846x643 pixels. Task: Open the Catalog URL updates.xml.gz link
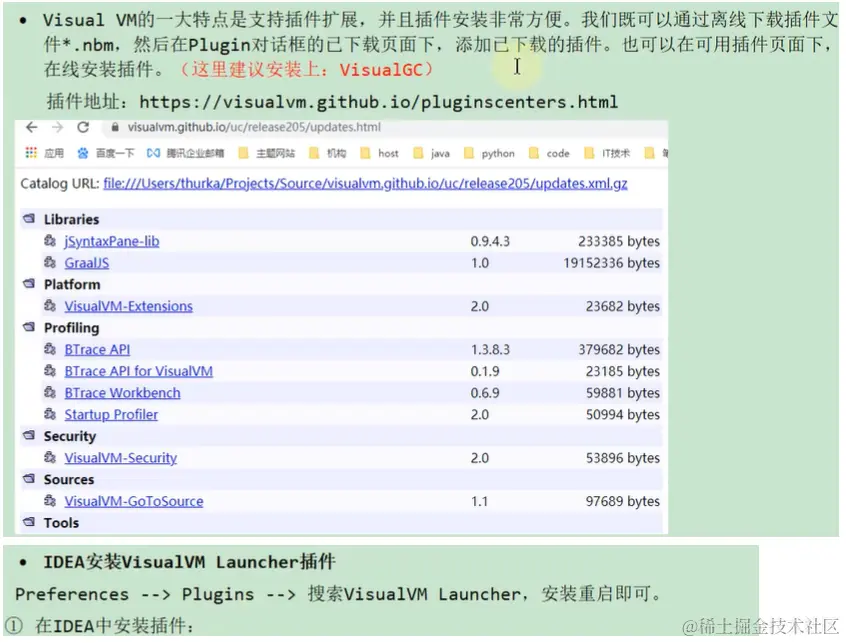pos(365,183)
